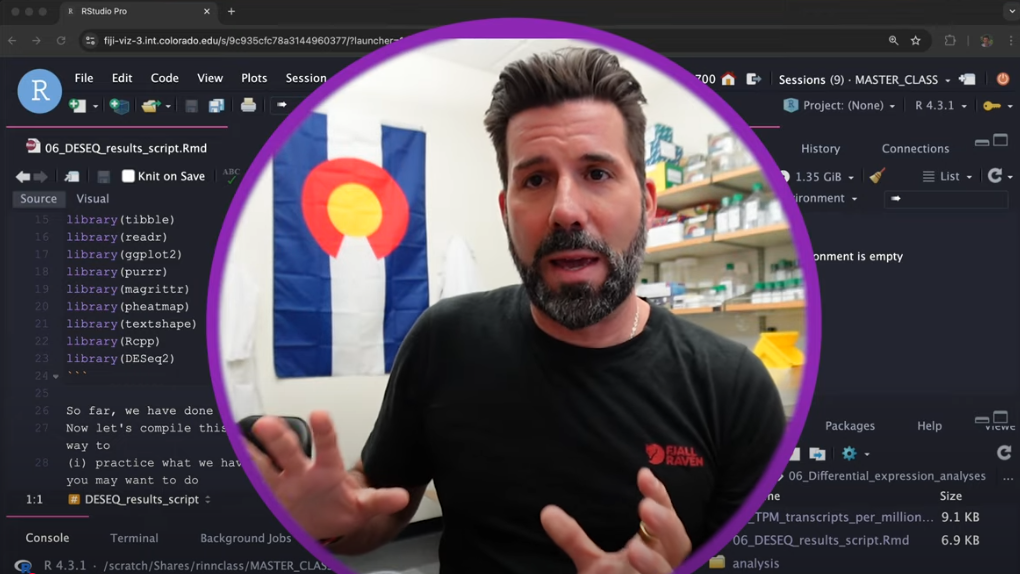Viewport: 1020px width, 574px height.
Task: Select the Terminal tab
Action: click(x=134, y=538)
